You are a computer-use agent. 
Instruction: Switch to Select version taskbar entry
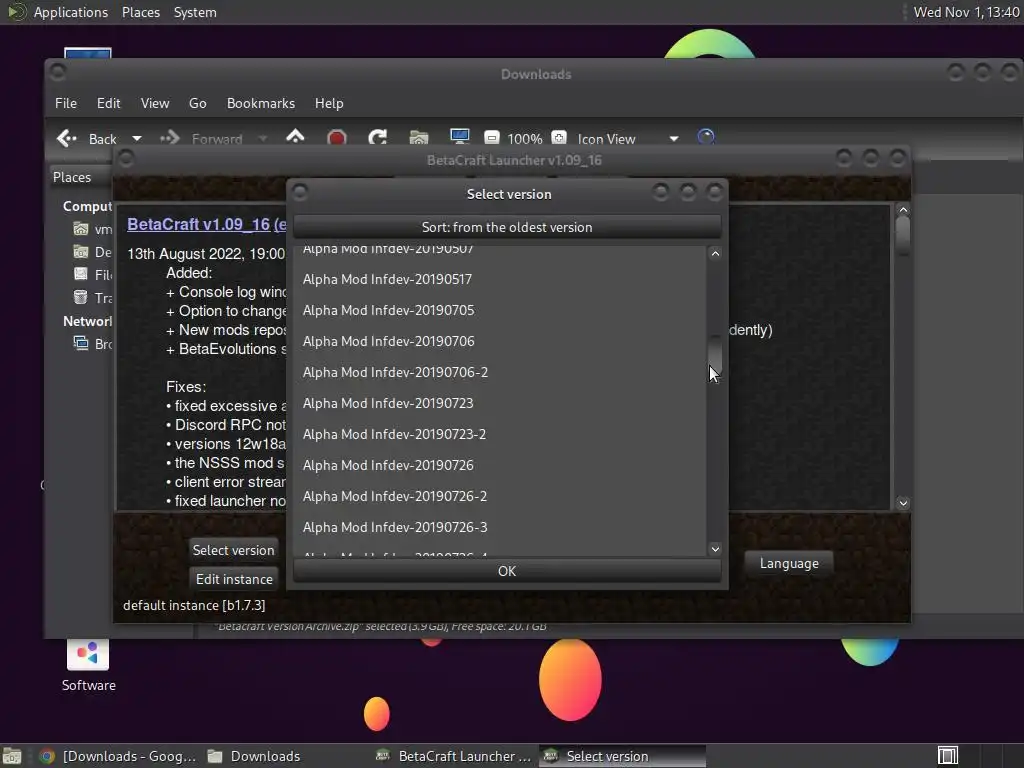coord(622,756)
